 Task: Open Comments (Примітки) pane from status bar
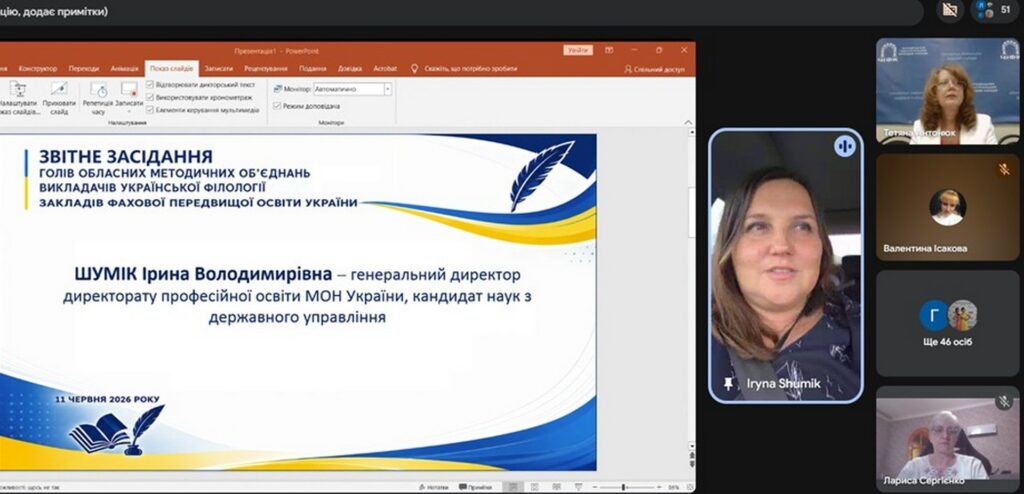click(x=475, y=487)
